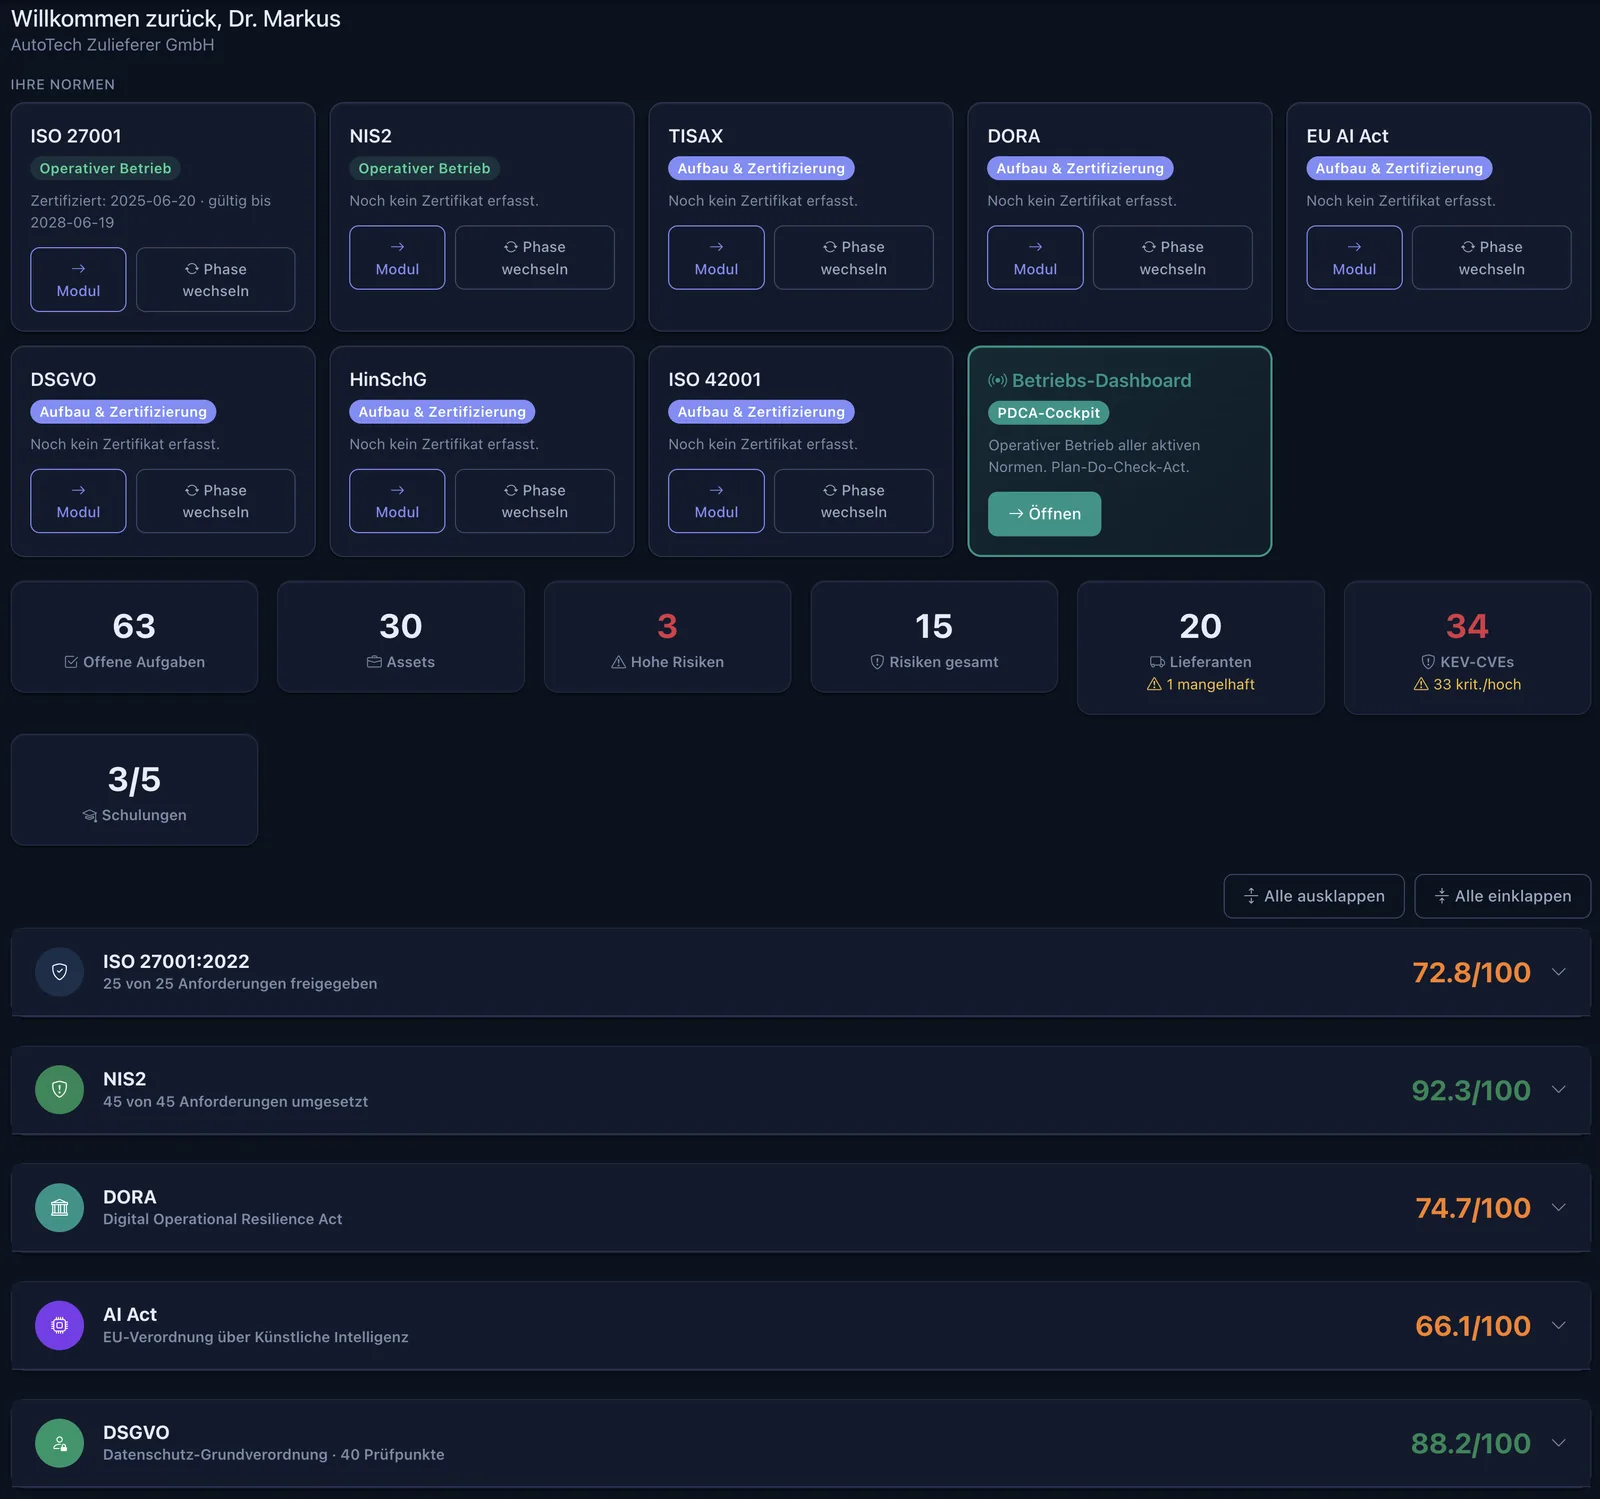
Task: Click the Betriebs-Dashboard broadcast icon
Action: point(997,380)
